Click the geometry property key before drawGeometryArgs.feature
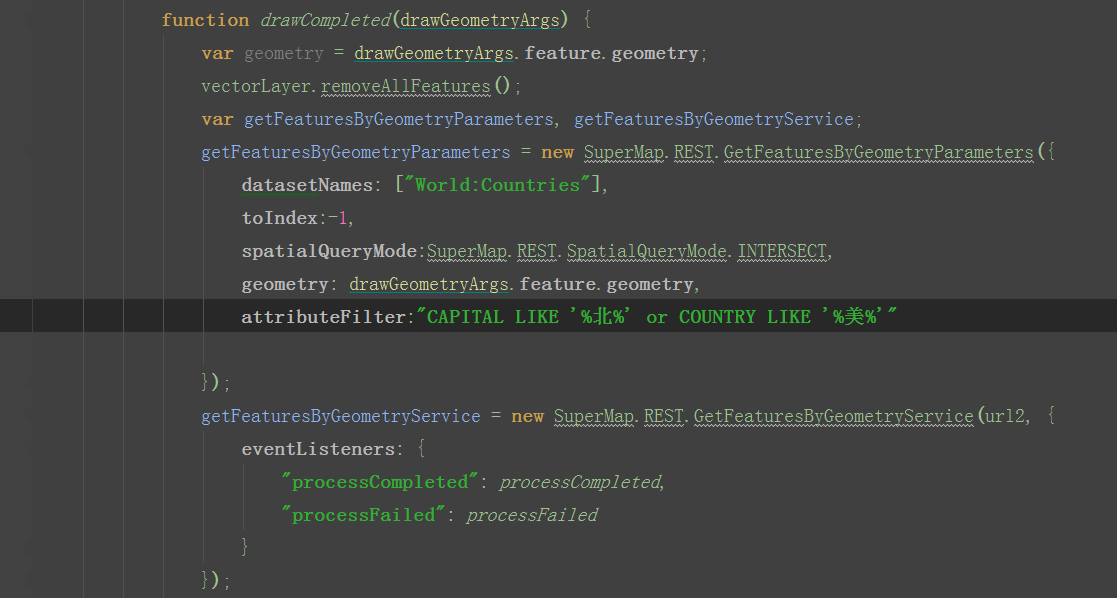The width and height of the screenshot is (1117, 598). 285,284
